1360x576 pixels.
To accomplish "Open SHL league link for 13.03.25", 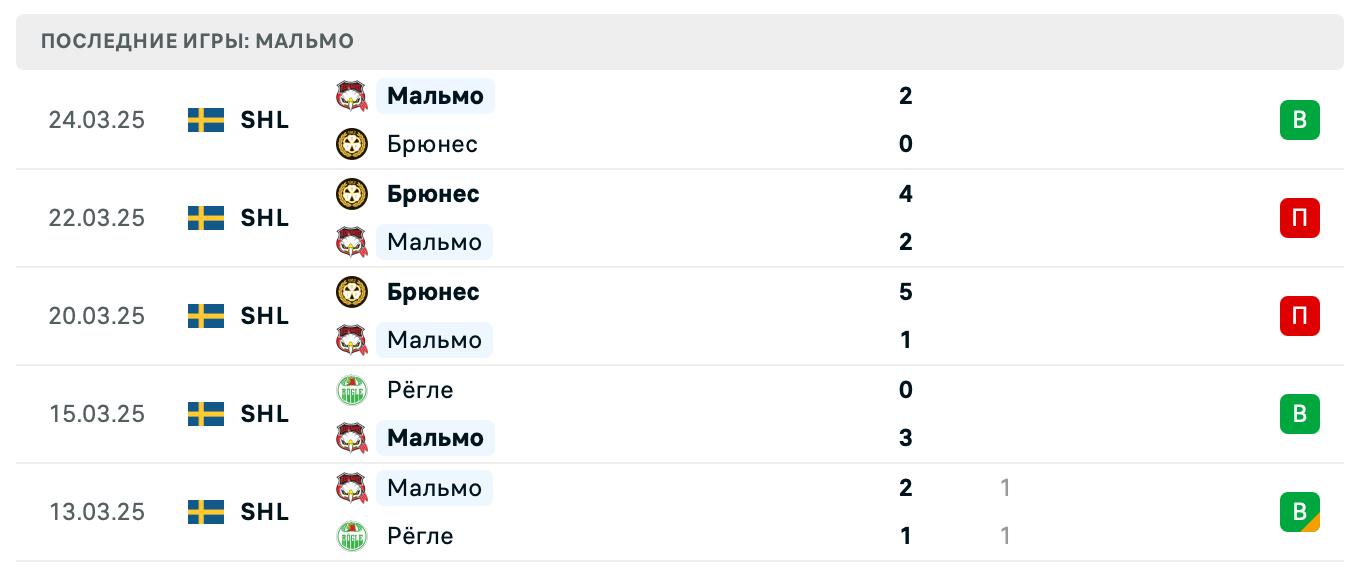I will click(x=265, y=512).
